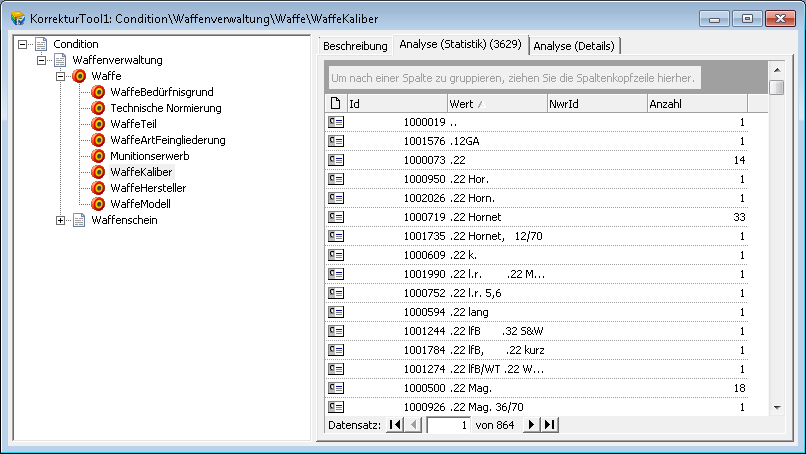806x454 pixels.
Task: Jump to the first record
Action: (x=395, y=425)
